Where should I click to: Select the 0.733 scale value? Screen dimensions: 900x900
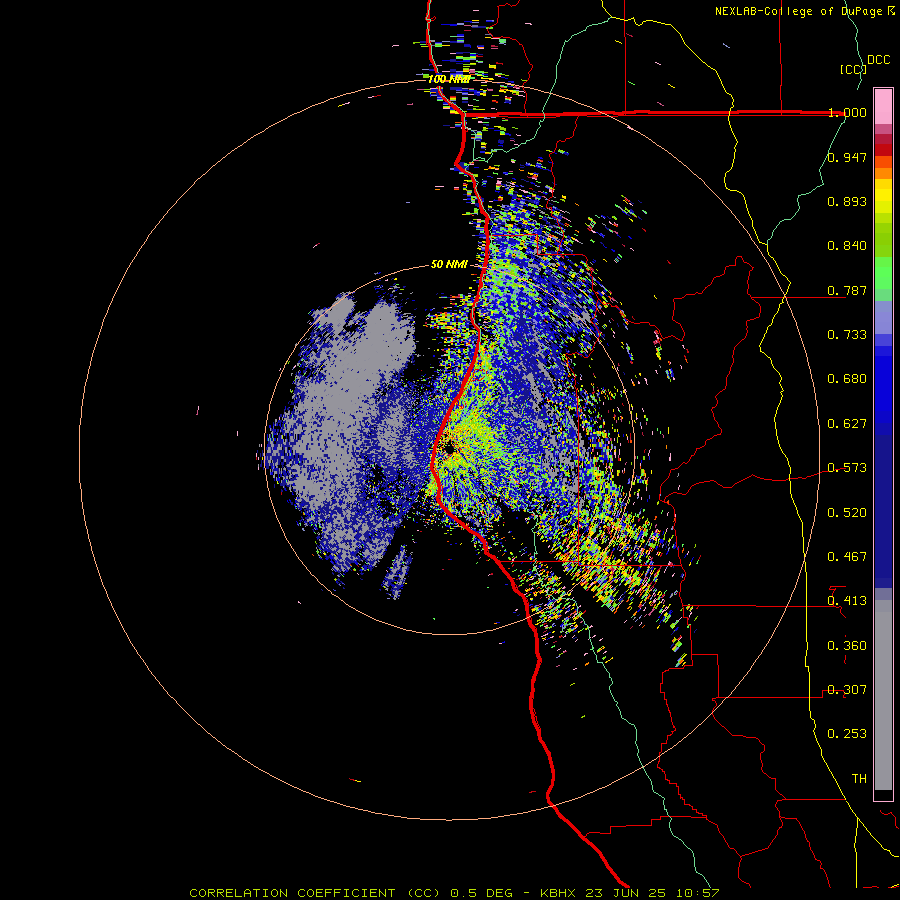pyautogui.click(x=847, y=335)
